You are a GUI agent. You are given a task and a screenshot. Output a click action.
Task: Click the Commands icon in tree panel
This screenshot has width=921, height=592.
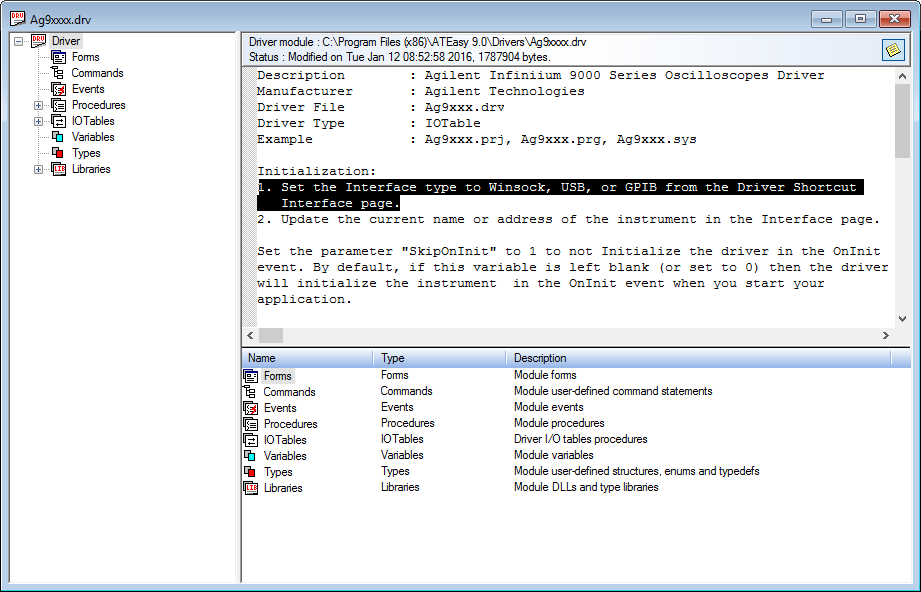click(x=58, y=73)
